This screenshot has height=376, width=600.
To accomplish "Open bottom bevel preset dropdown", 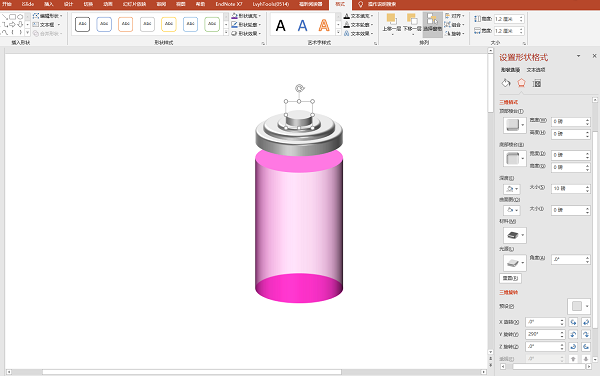I will [515, 158].
